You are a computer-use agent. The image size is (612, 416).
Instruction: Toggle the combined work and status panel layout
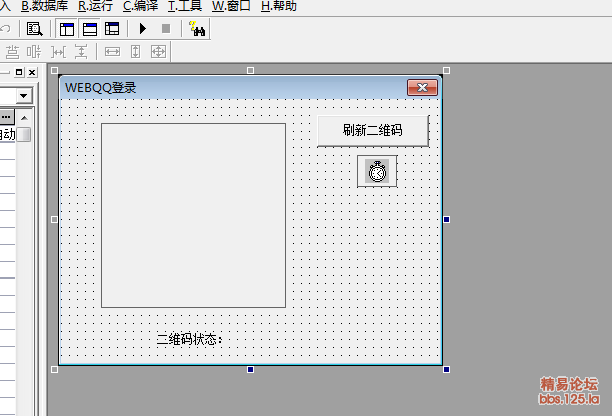tap(111, 29)
